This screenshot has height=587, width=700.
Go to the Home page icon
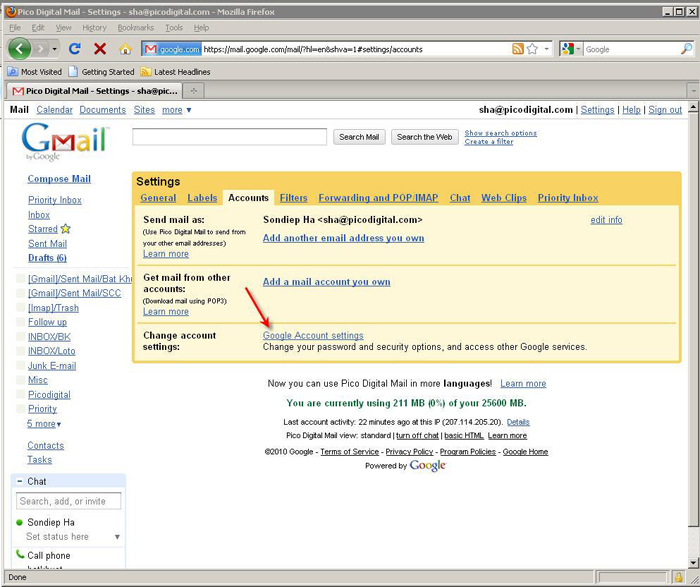tap(125, 49)
